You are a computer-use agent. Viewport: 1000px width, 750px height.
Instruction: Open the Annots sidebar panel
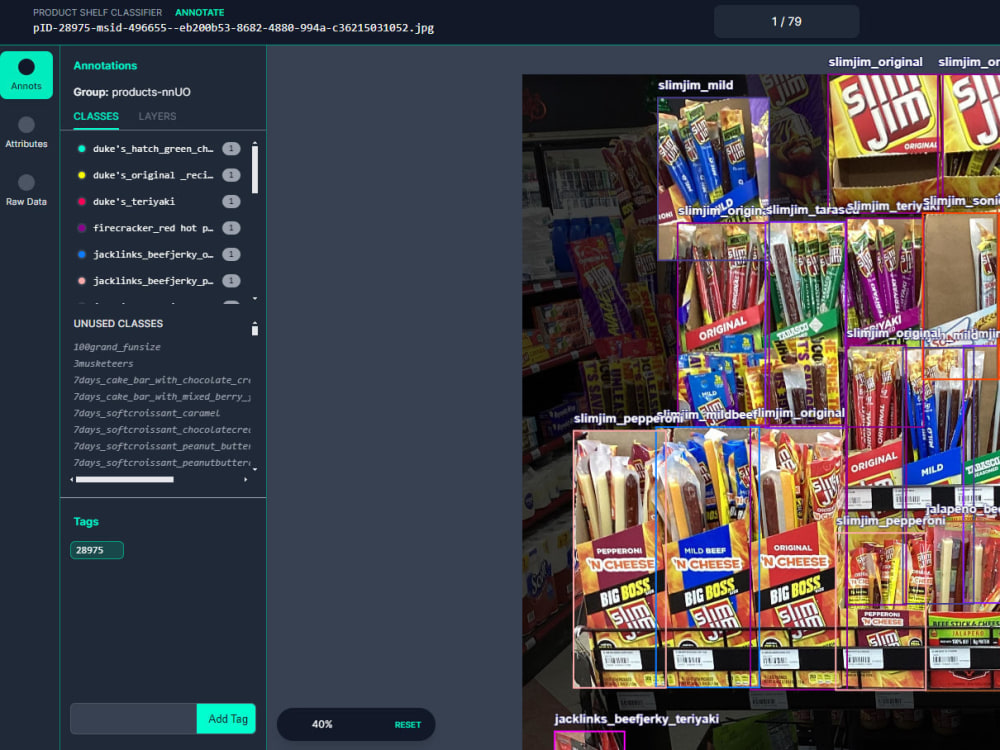pyautogui.click(x=26, y=75)
